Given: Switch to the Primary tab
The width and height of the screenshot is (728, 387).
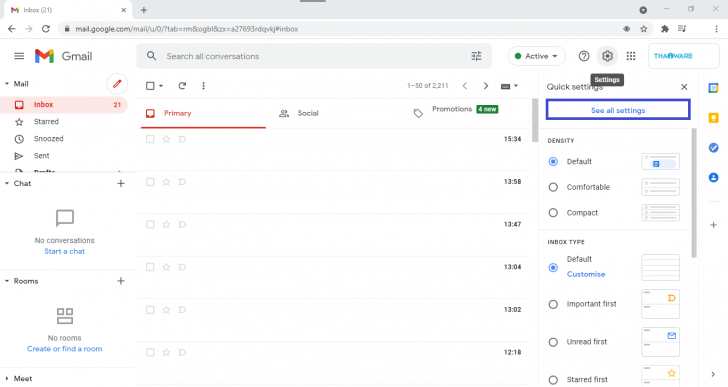Looking at the screenshot, I should (x=203, y=113).
